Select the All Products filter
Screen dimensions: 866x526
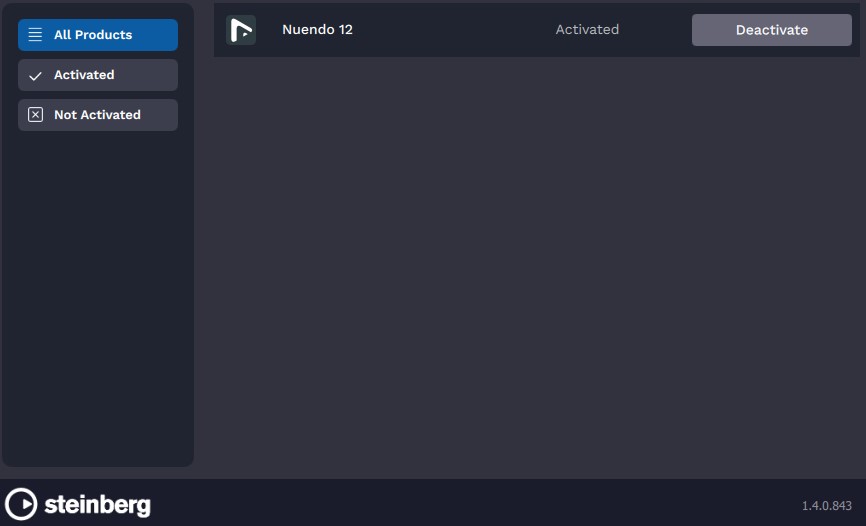(98, 35)
